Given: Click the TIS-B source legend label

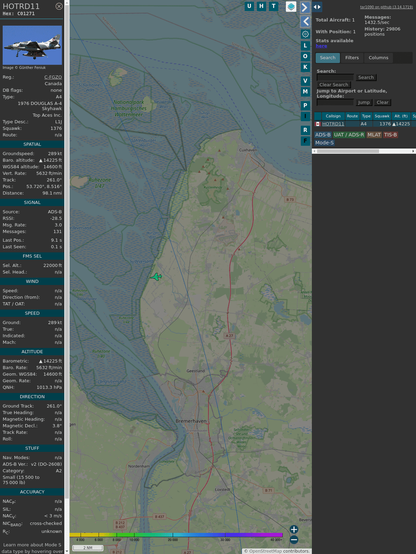Looking at the screenshot, I should [x=391, y=135].
